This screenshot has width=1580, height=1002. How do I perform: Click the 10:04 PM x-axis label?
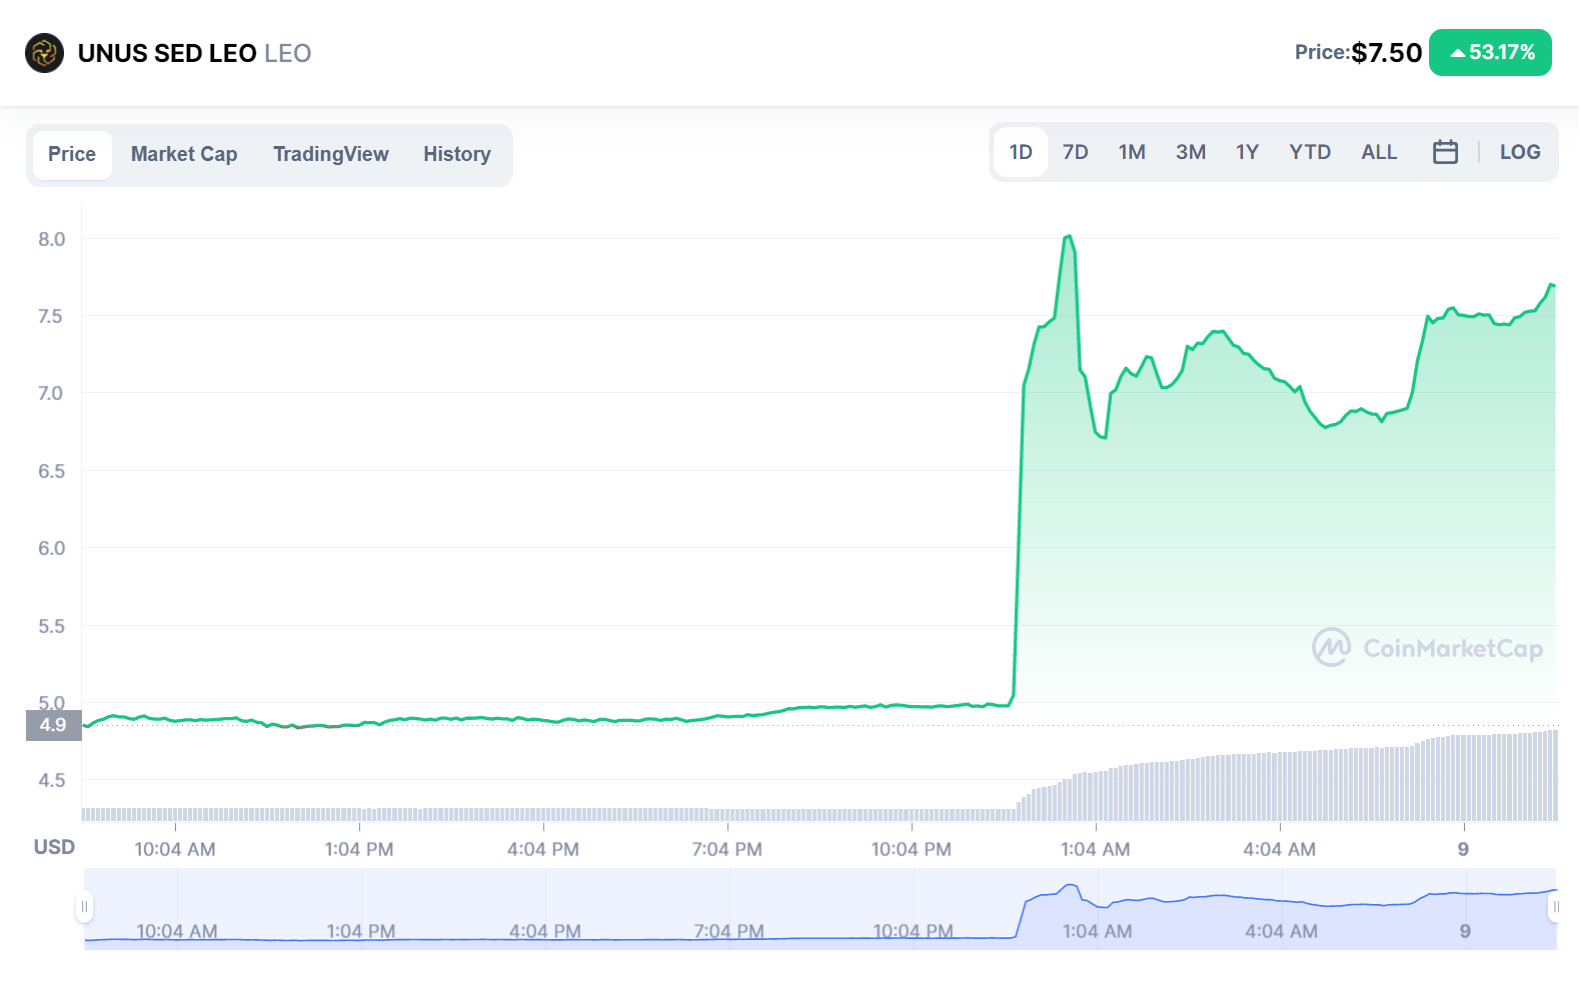point(911,849)
